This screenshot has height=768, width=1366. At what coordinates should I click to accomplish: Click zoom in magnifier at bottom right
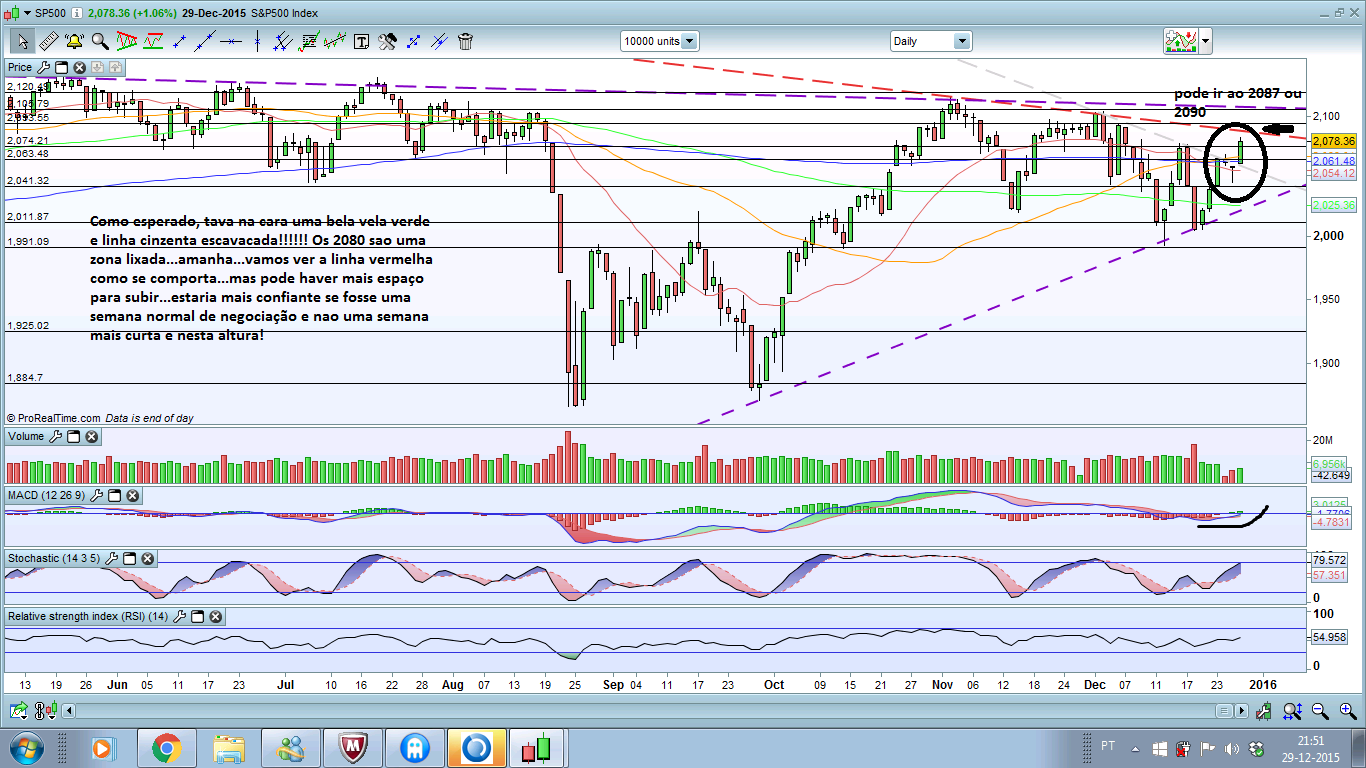[x=1348, y=711]
